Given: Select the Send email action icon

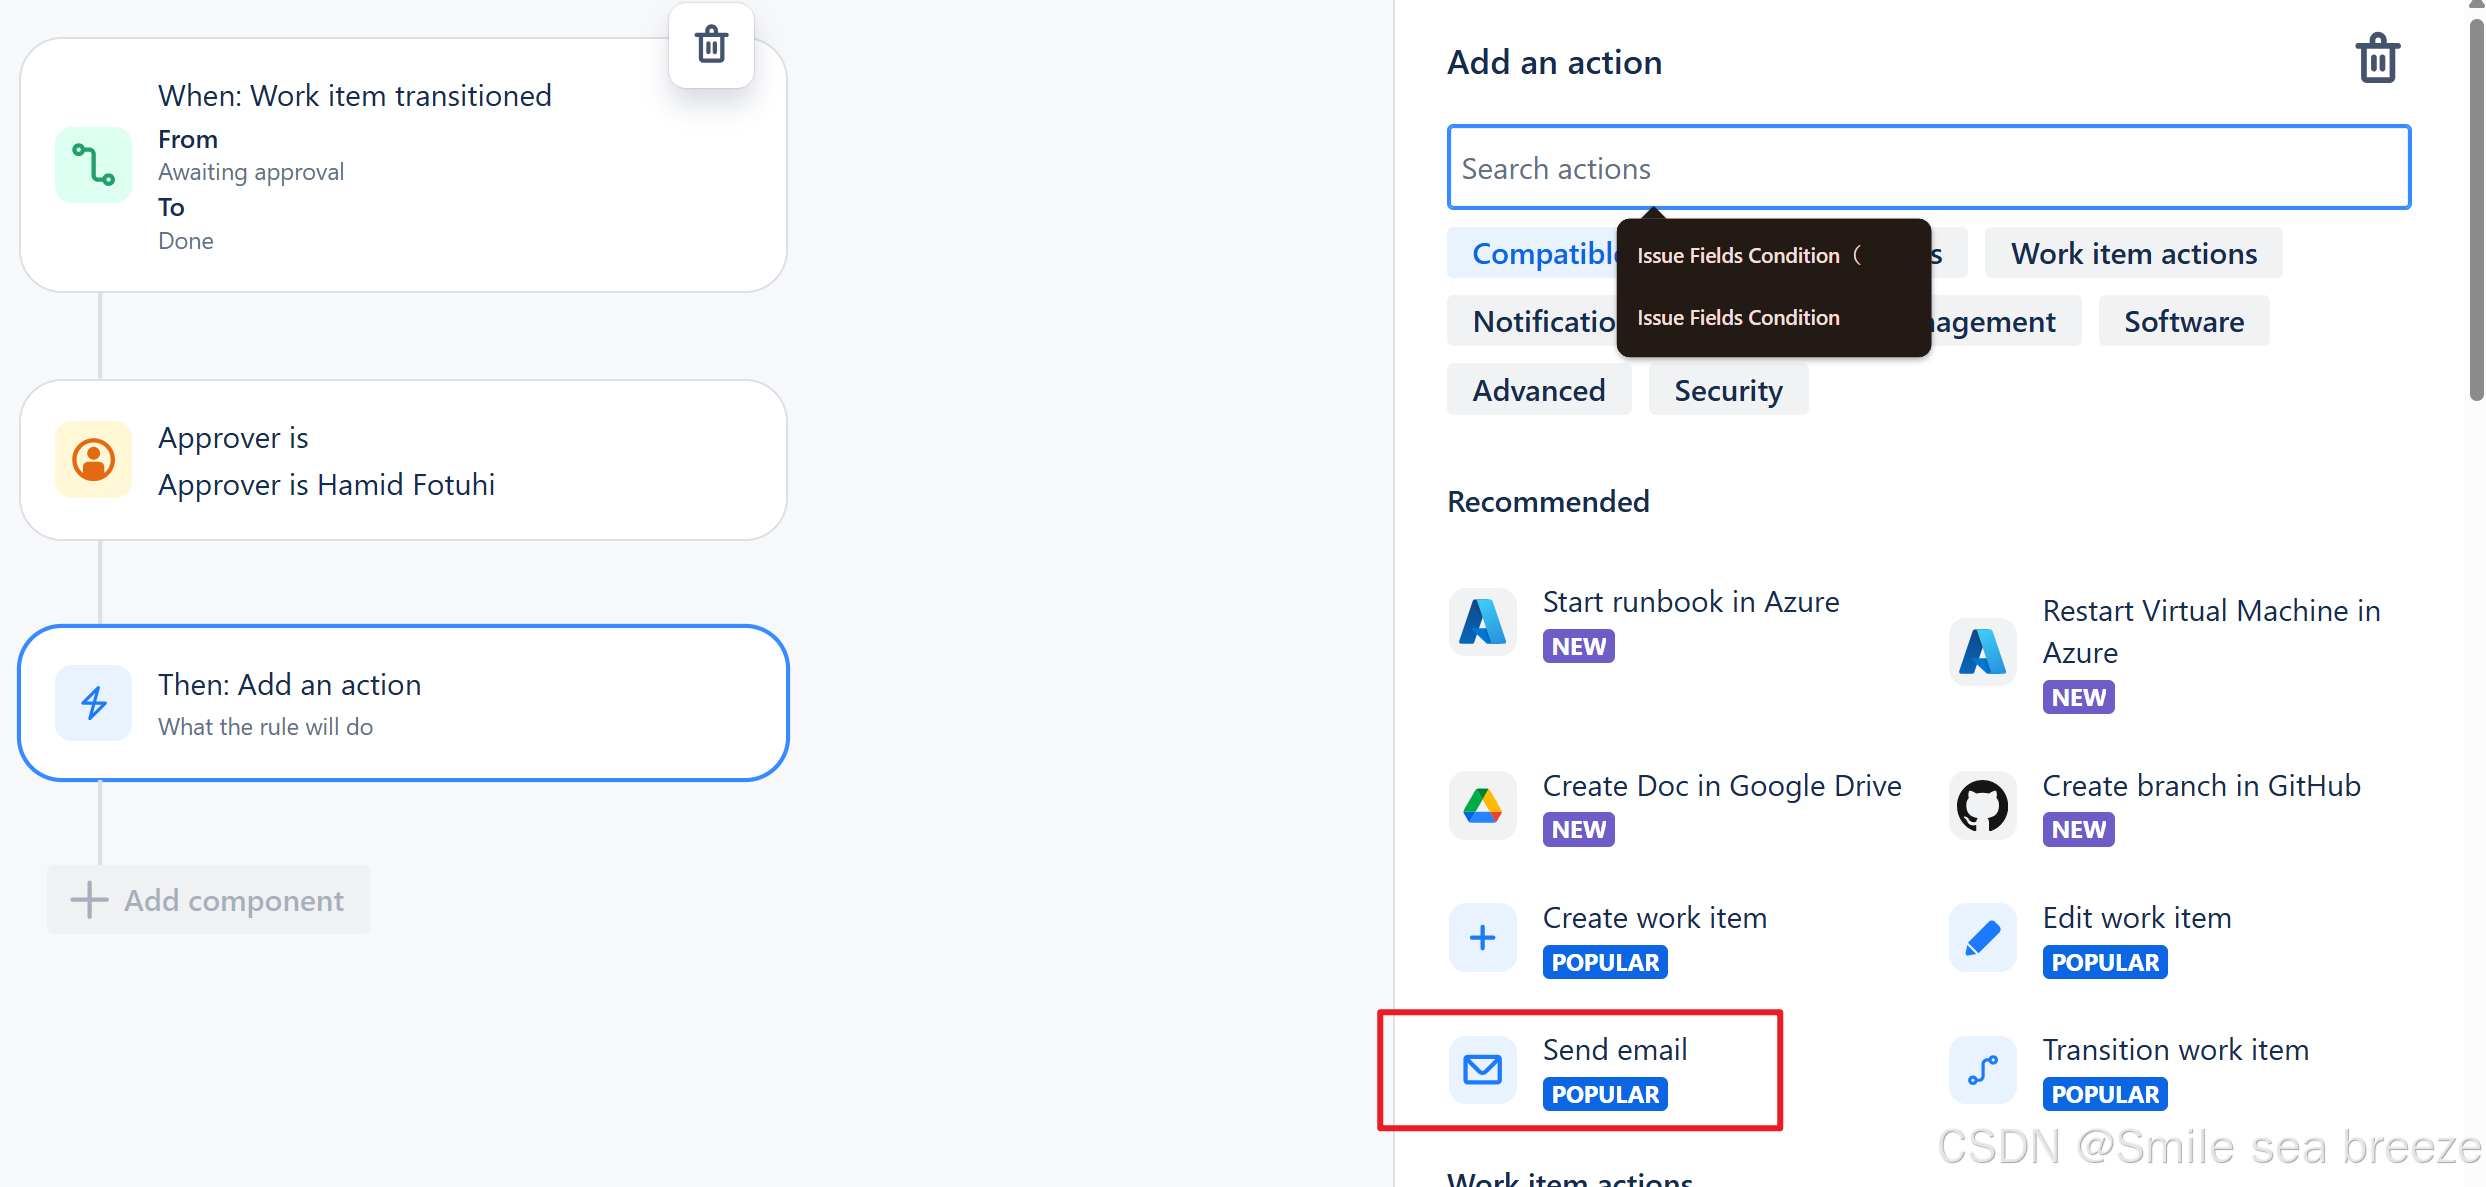Looking at the screenshot, I should (1482, 1069).
